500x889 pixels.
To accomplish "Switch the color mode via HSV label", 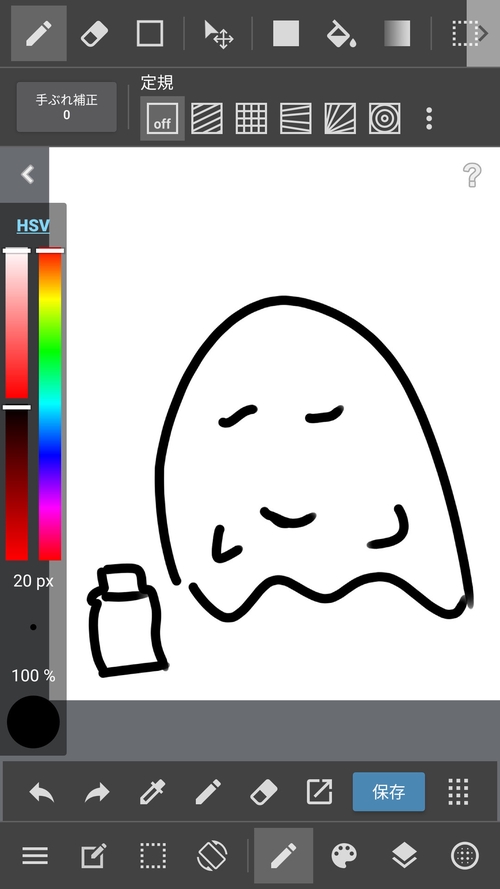I will pos(33,226).
